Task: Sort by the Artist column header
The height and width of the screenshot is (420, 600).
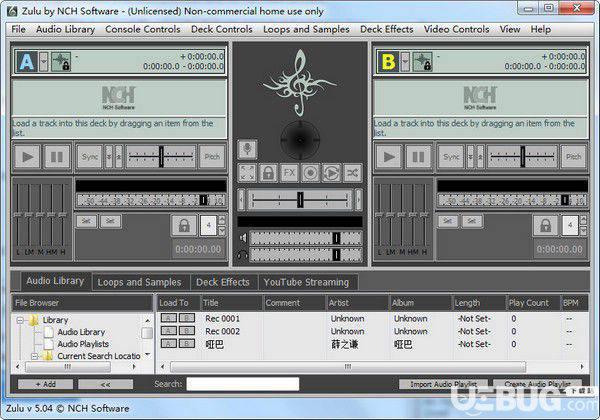Action: pyautogui.click(x=357, y=303)
